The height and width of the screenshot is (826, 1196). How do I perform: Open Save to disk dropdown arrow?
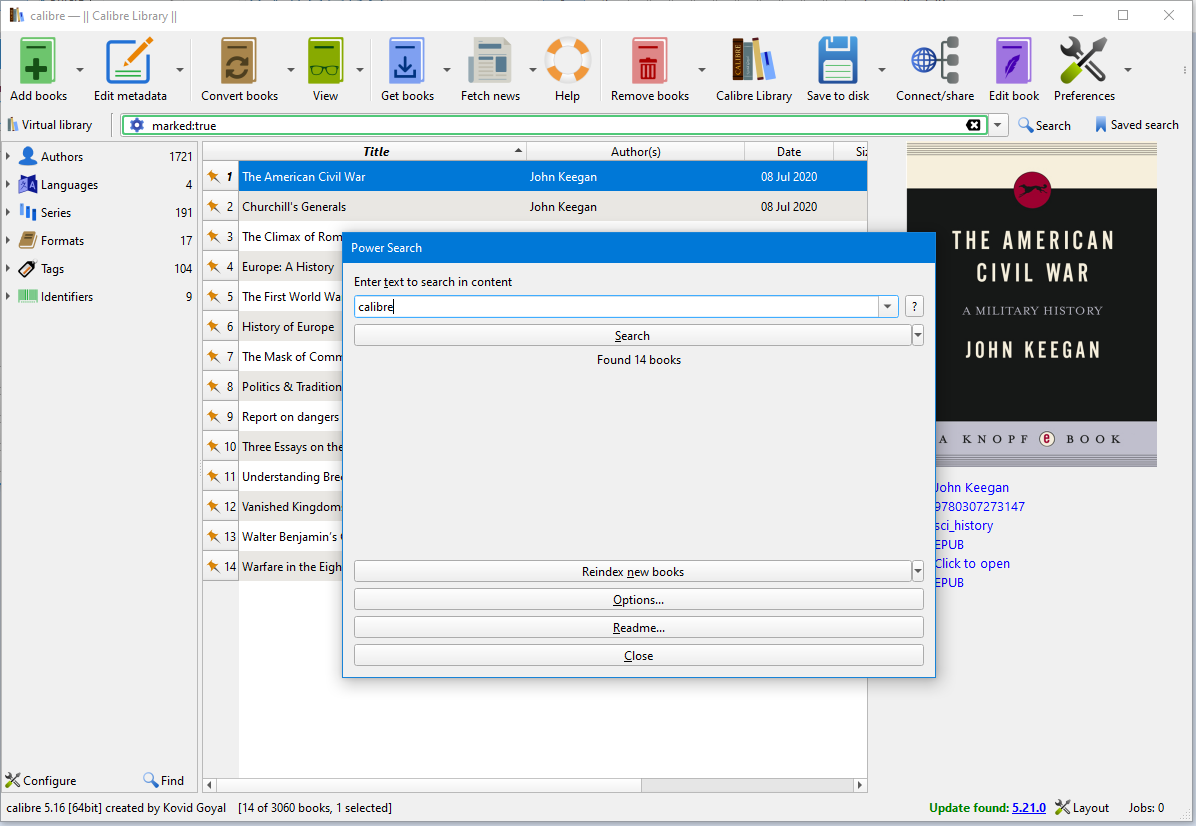point(882,69)
